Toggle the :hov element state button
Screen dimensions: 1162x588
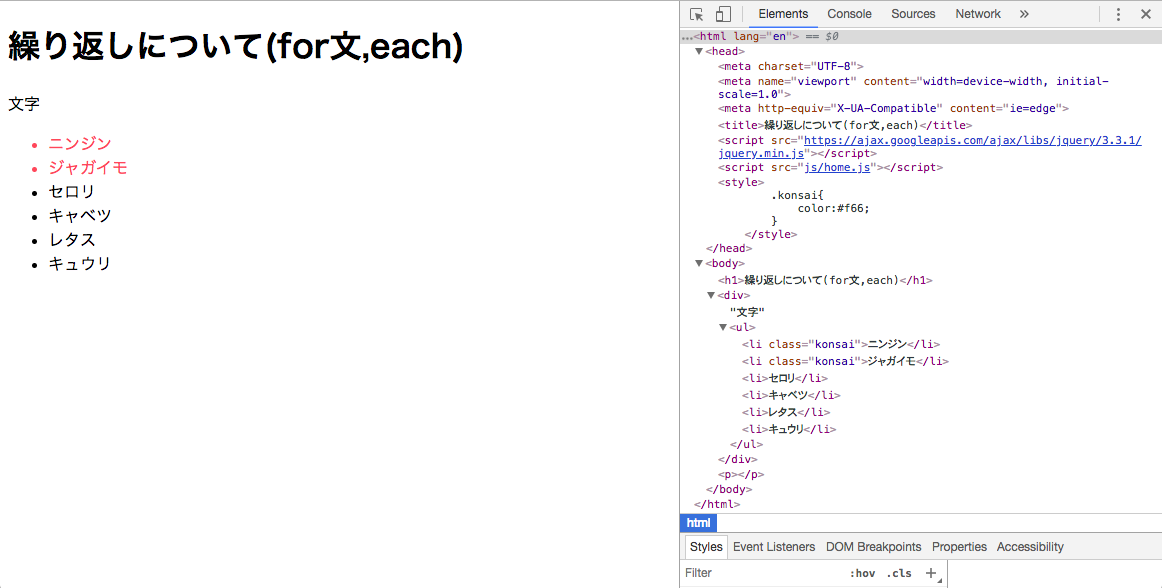[x=862, y=573]
